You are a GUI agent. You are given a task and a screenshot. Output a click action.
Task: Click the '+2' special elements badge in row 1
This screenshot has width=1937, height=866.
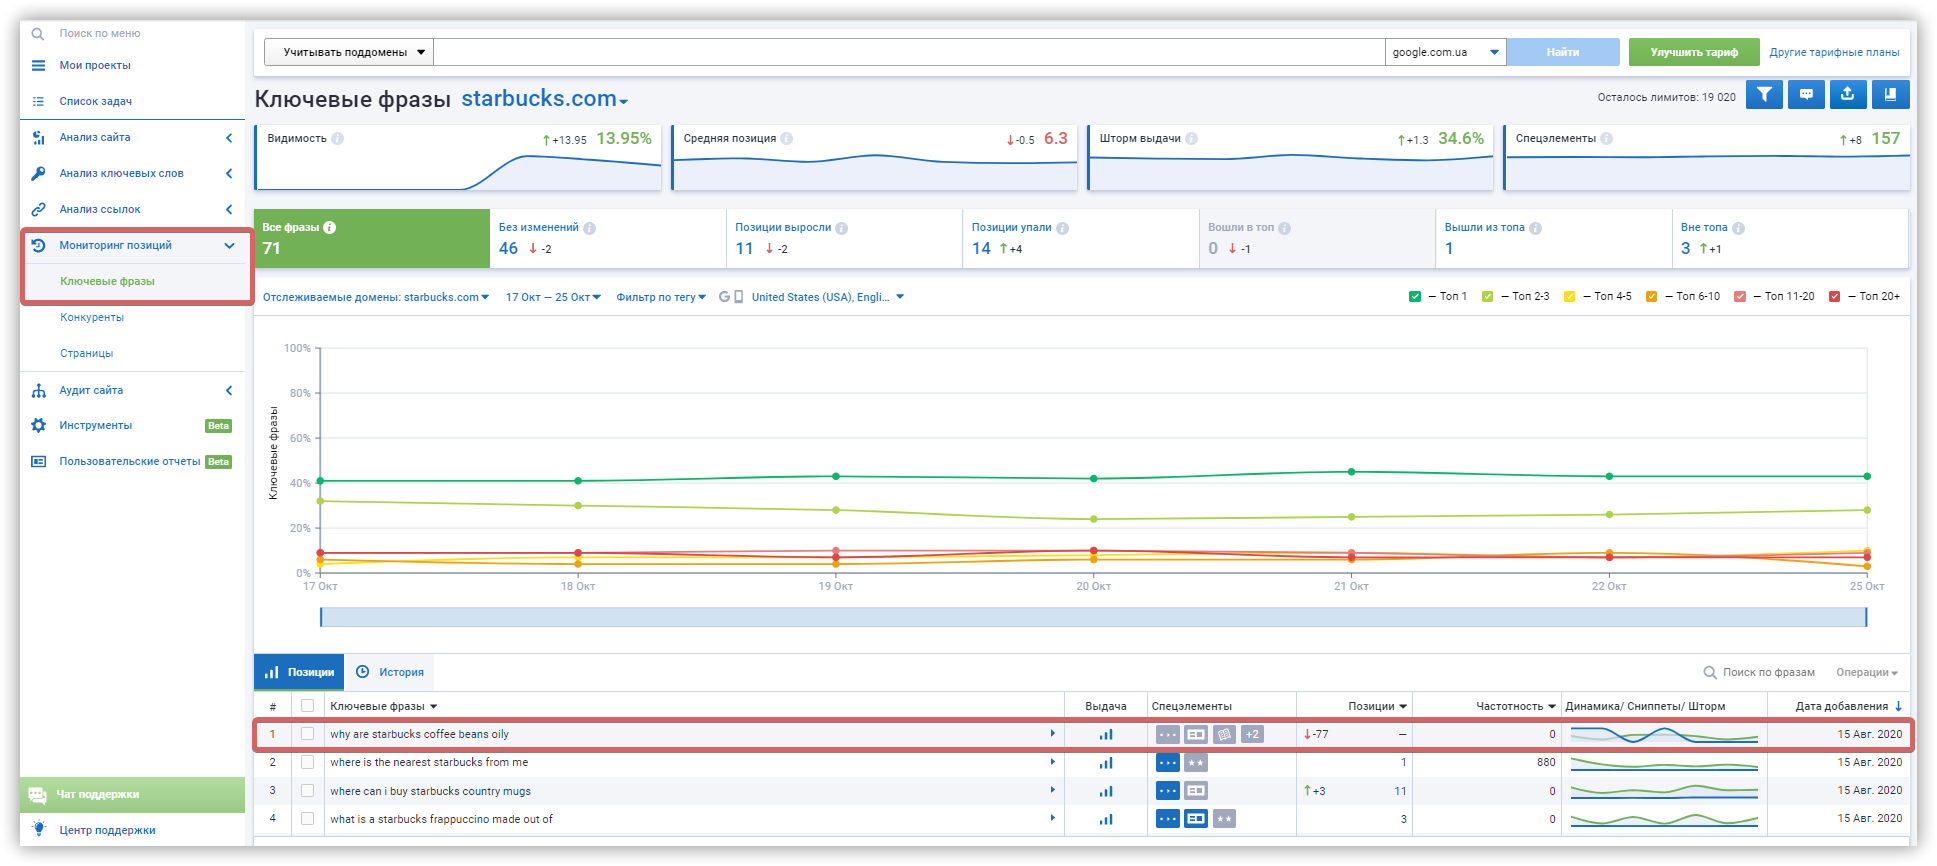tap(1252, 734)
